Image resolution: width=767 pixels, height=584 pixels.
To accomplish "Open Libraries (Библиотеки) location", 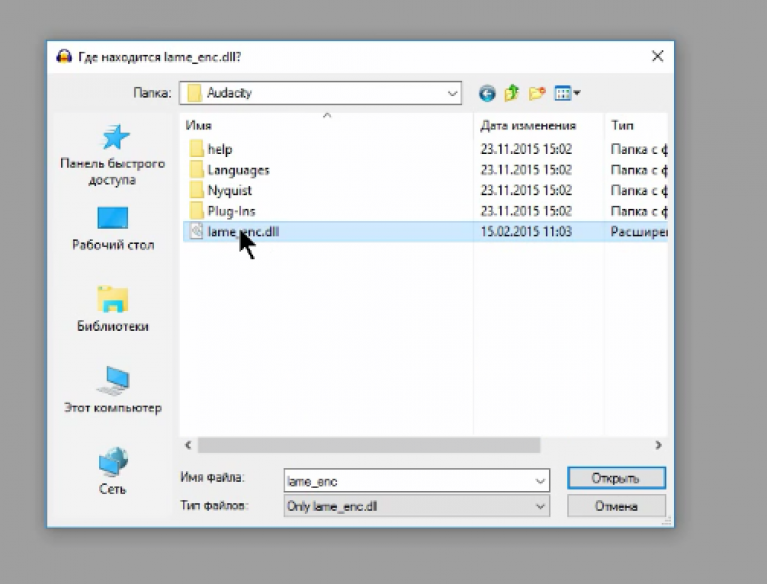I will click(113, 309).
